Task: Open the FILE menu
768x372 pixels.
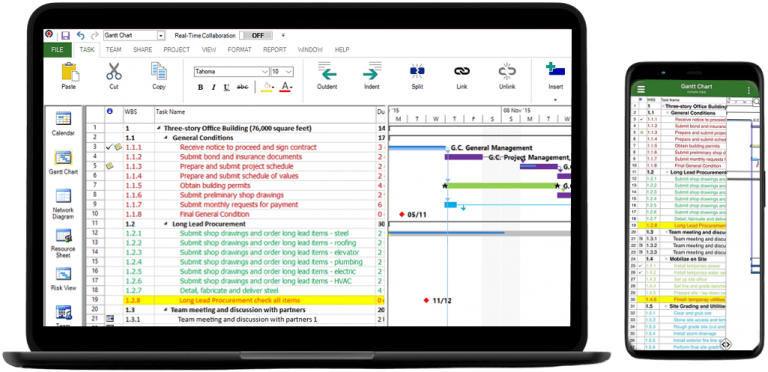Action: (x=57, y=49)
